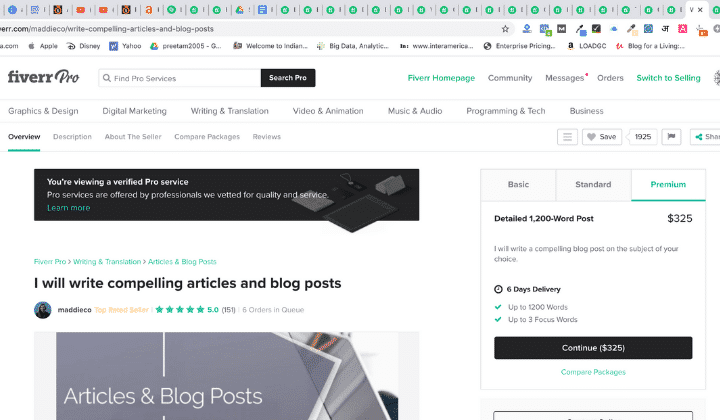Click the fiverr Pro logo
720x420 pixels.
point(44,77)
